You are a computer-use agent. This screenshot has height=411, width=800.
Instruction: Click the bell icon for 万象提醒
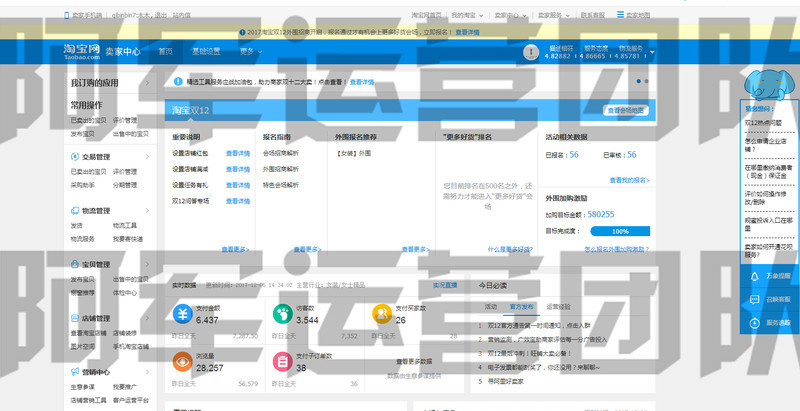click(755, 276)
